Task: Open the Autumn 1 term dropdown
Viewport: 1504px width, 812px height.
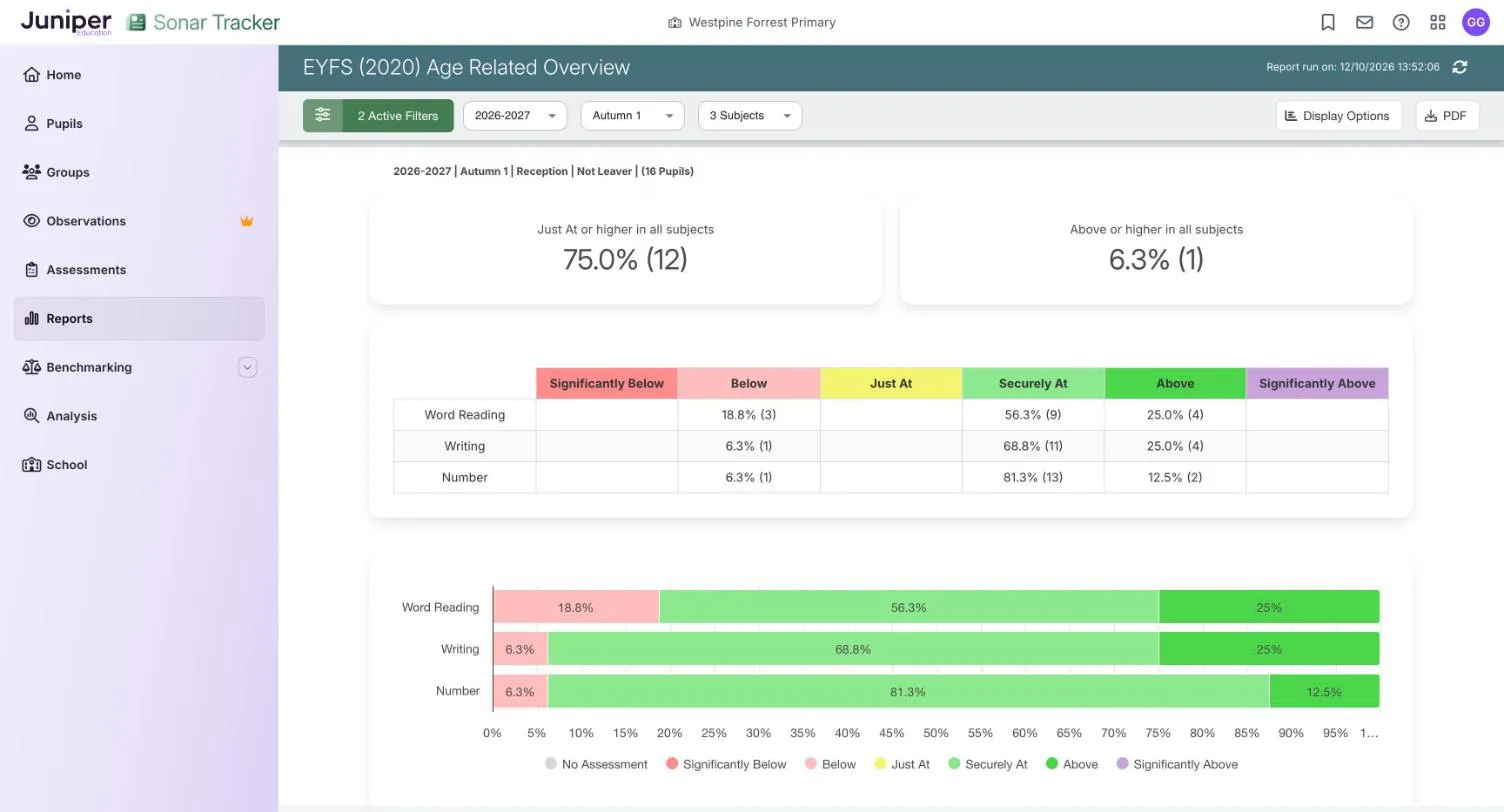Action: (x=632, y=115)
